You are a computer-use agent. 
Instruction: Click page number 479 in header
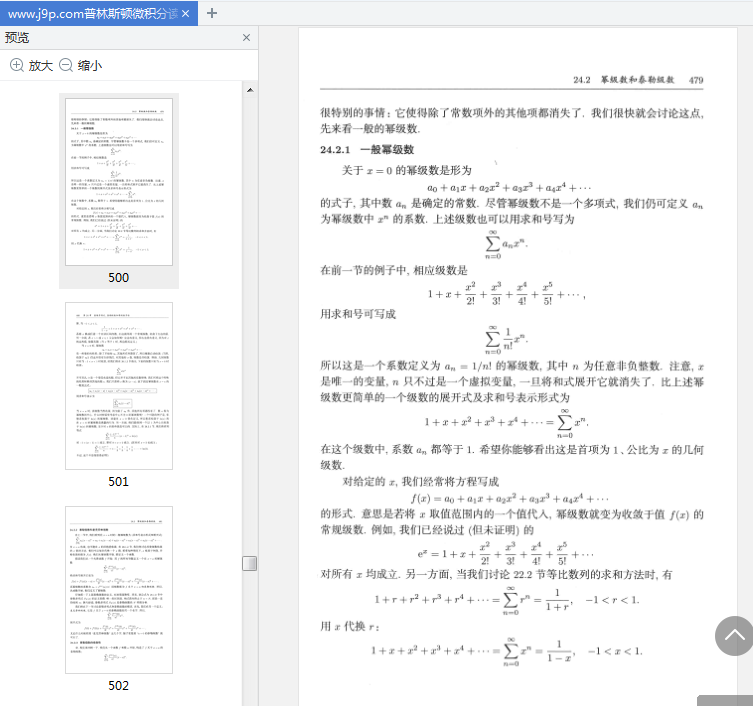[x=696, y=80]
